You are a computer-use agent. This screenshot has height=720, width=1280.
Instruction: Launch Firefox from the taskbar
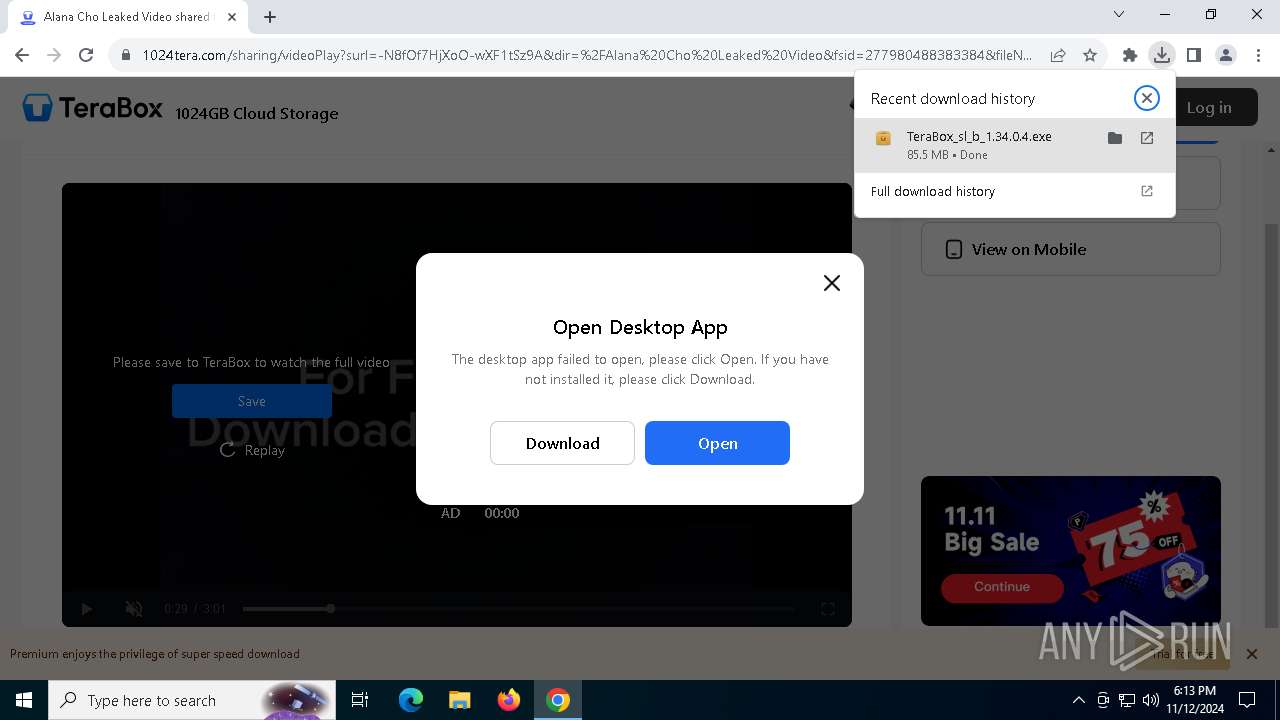tap(509, 700)
